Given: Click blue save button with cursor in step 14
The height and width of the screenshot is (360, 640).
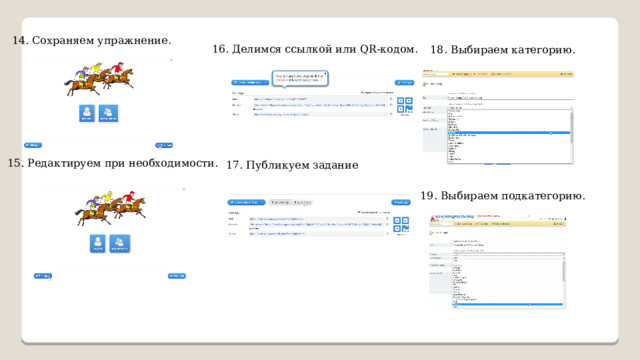Looking at the screenshot, I should (164, 145).
